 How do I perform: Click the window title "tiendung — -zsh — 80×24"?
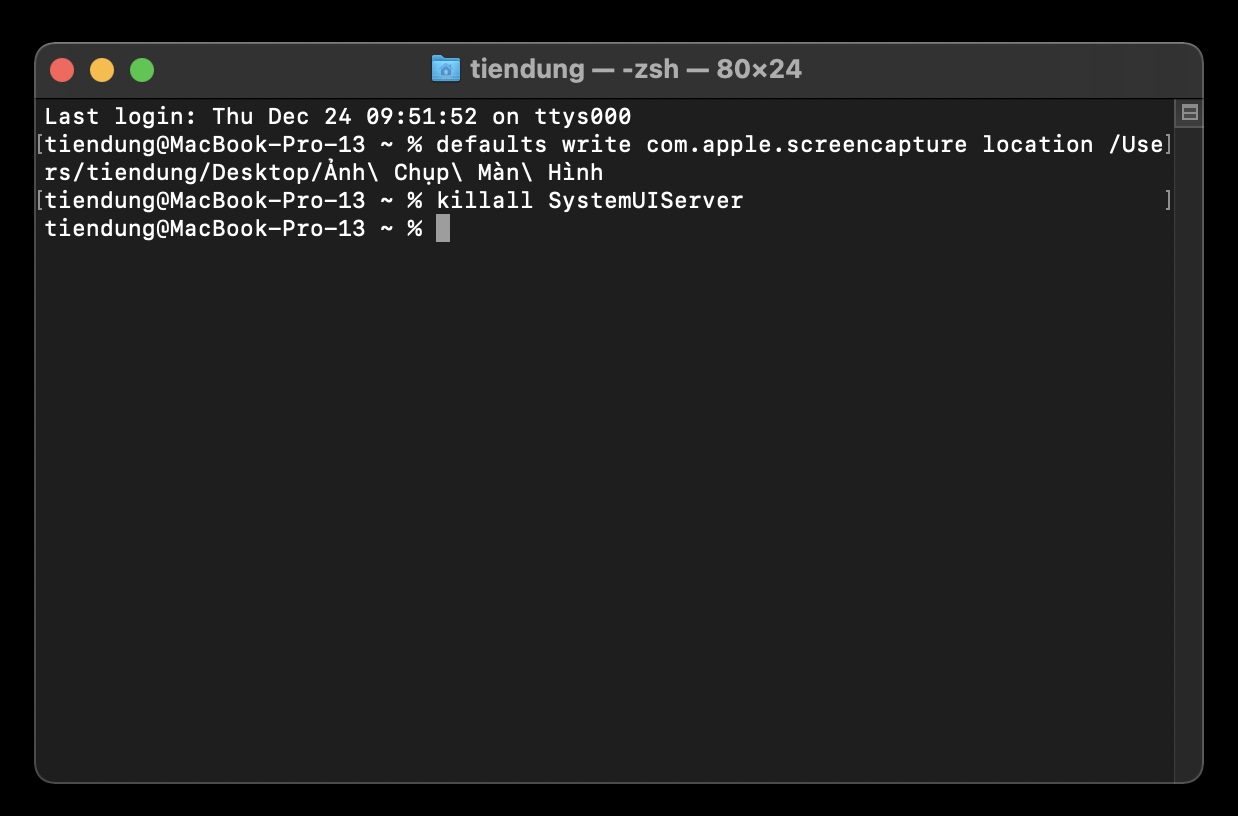(636, 69)
